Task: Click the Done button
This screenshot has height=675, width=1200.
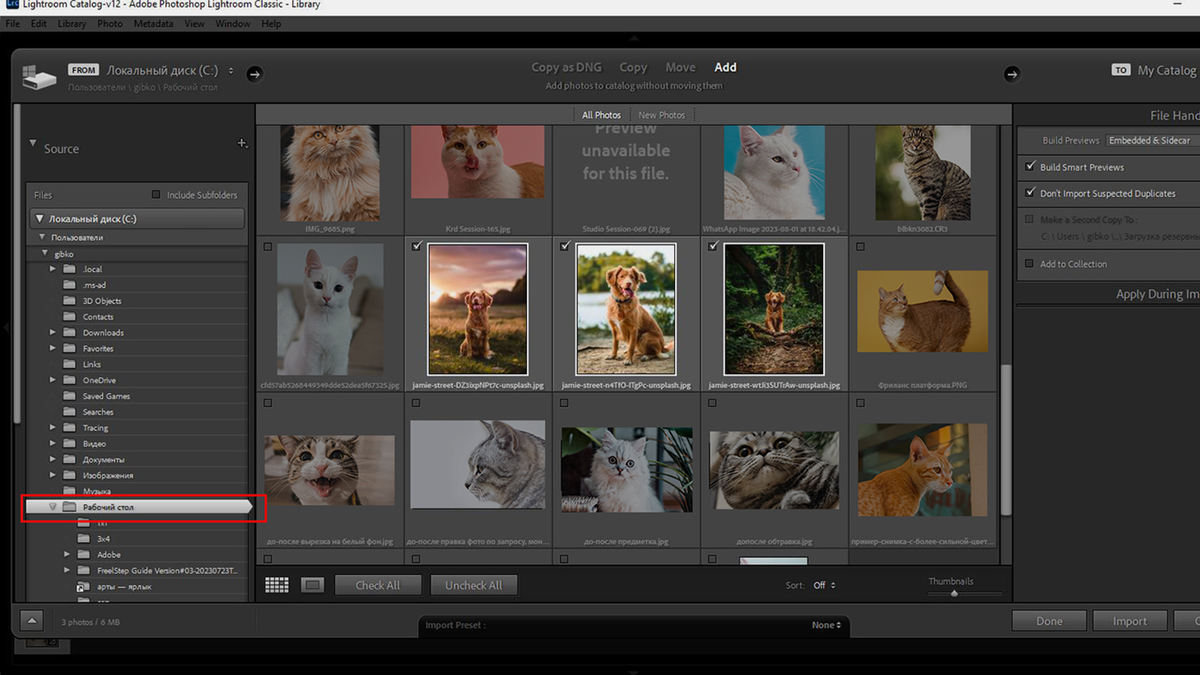Action: (x=1049, y=621)
